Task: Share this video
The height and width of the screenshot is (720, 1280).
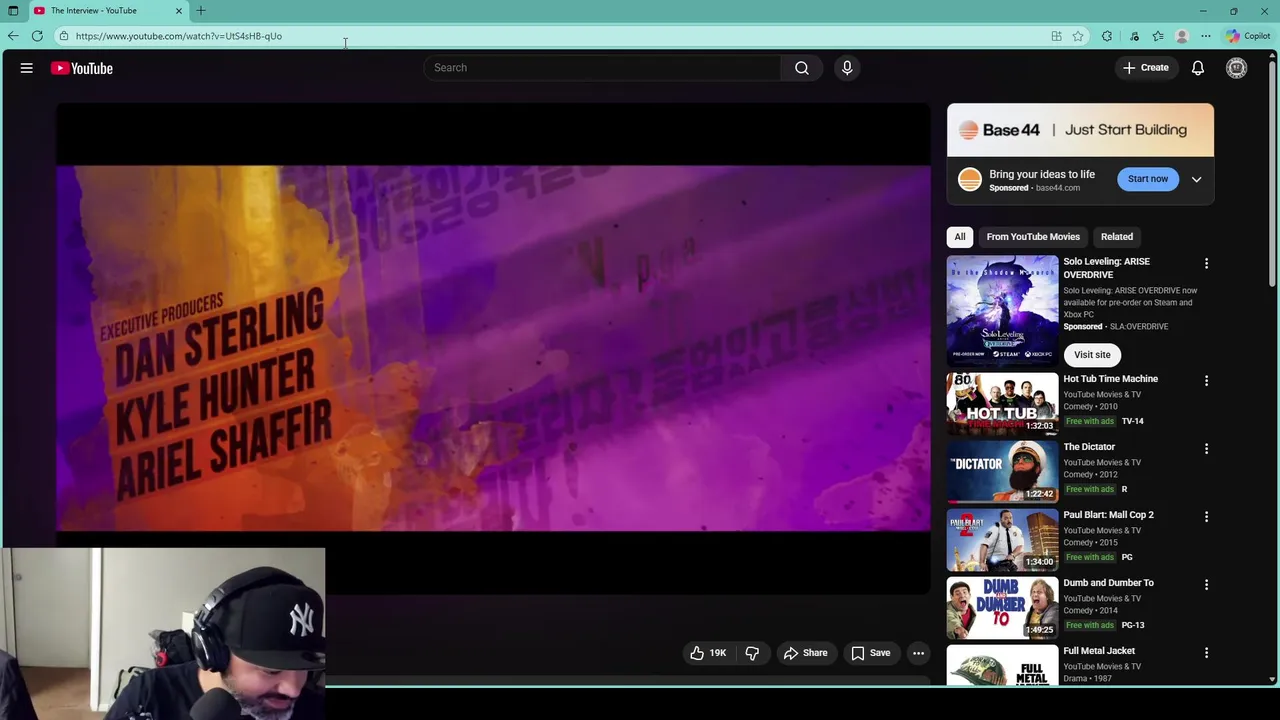Action: click(x=805, y=653)
